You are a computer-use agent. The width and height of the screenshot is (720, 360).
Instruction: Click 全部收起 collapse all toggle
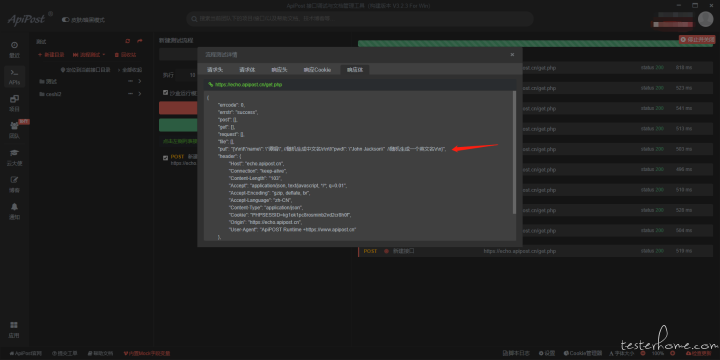130,70
